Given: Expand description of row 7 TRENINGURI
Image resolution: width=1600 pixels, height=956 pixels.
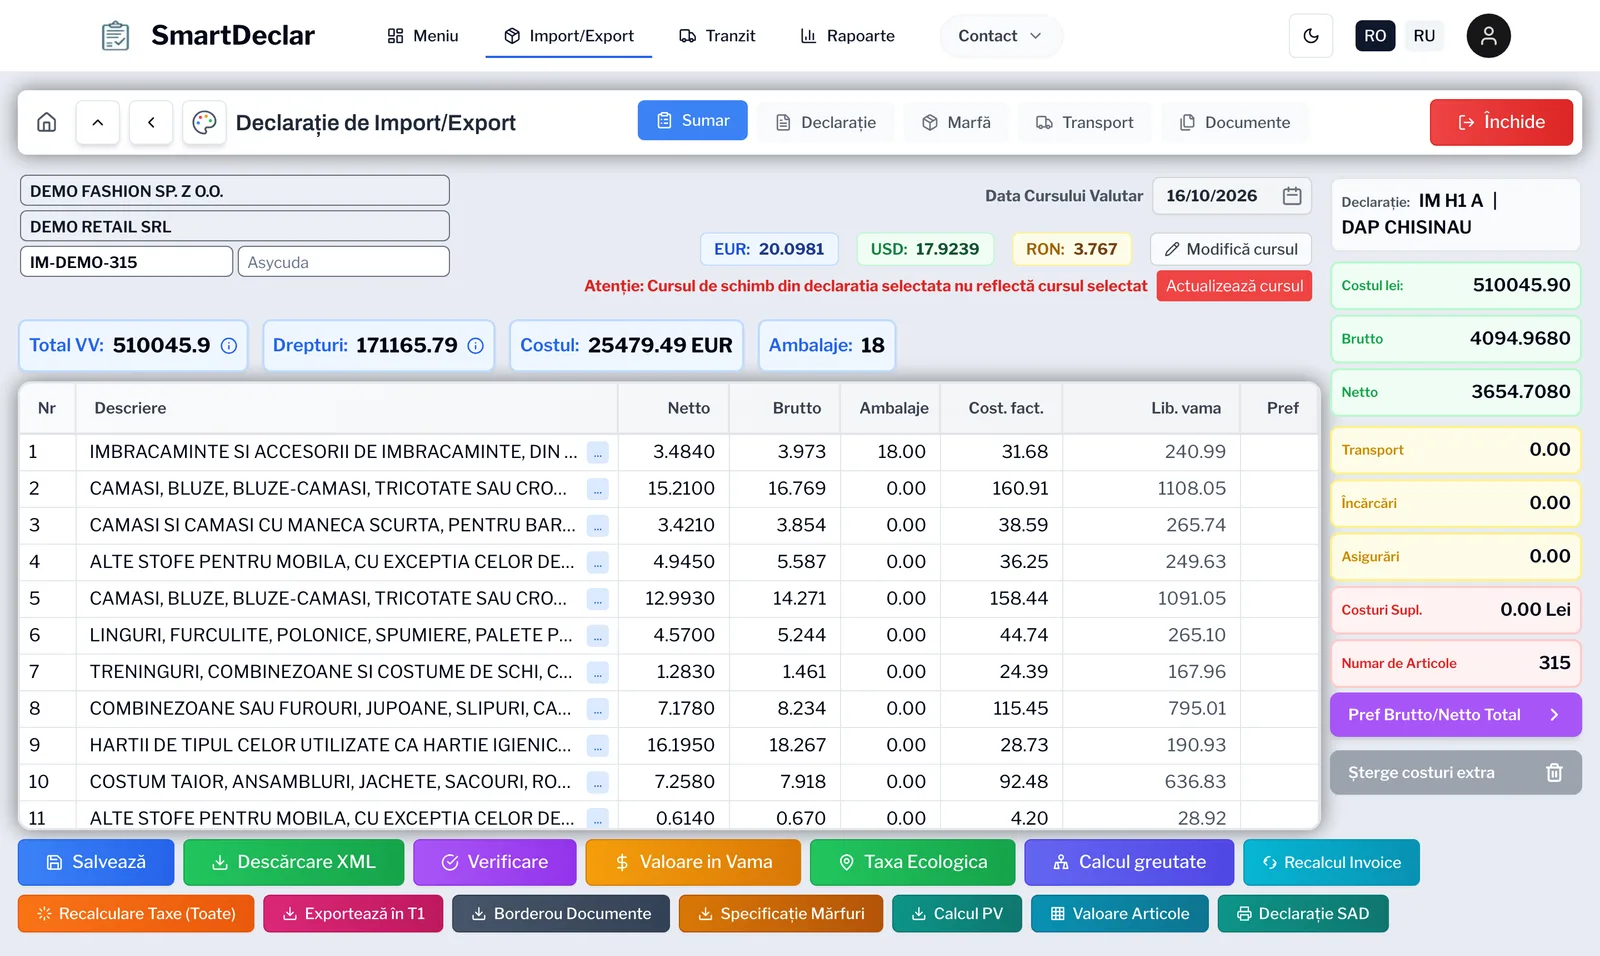Looking at the screenshot, I should (598, 672).
